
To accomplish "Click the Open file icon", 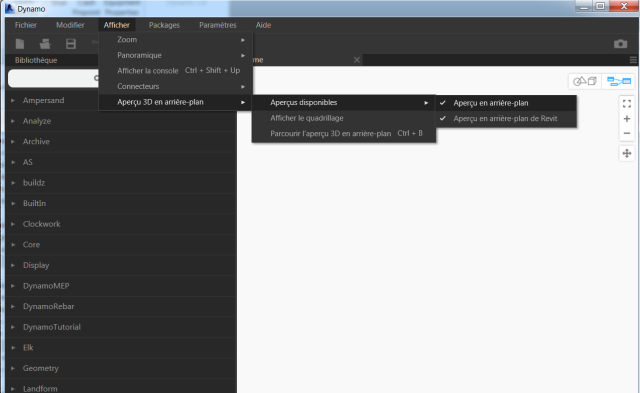I will click(x=45, y=44).
